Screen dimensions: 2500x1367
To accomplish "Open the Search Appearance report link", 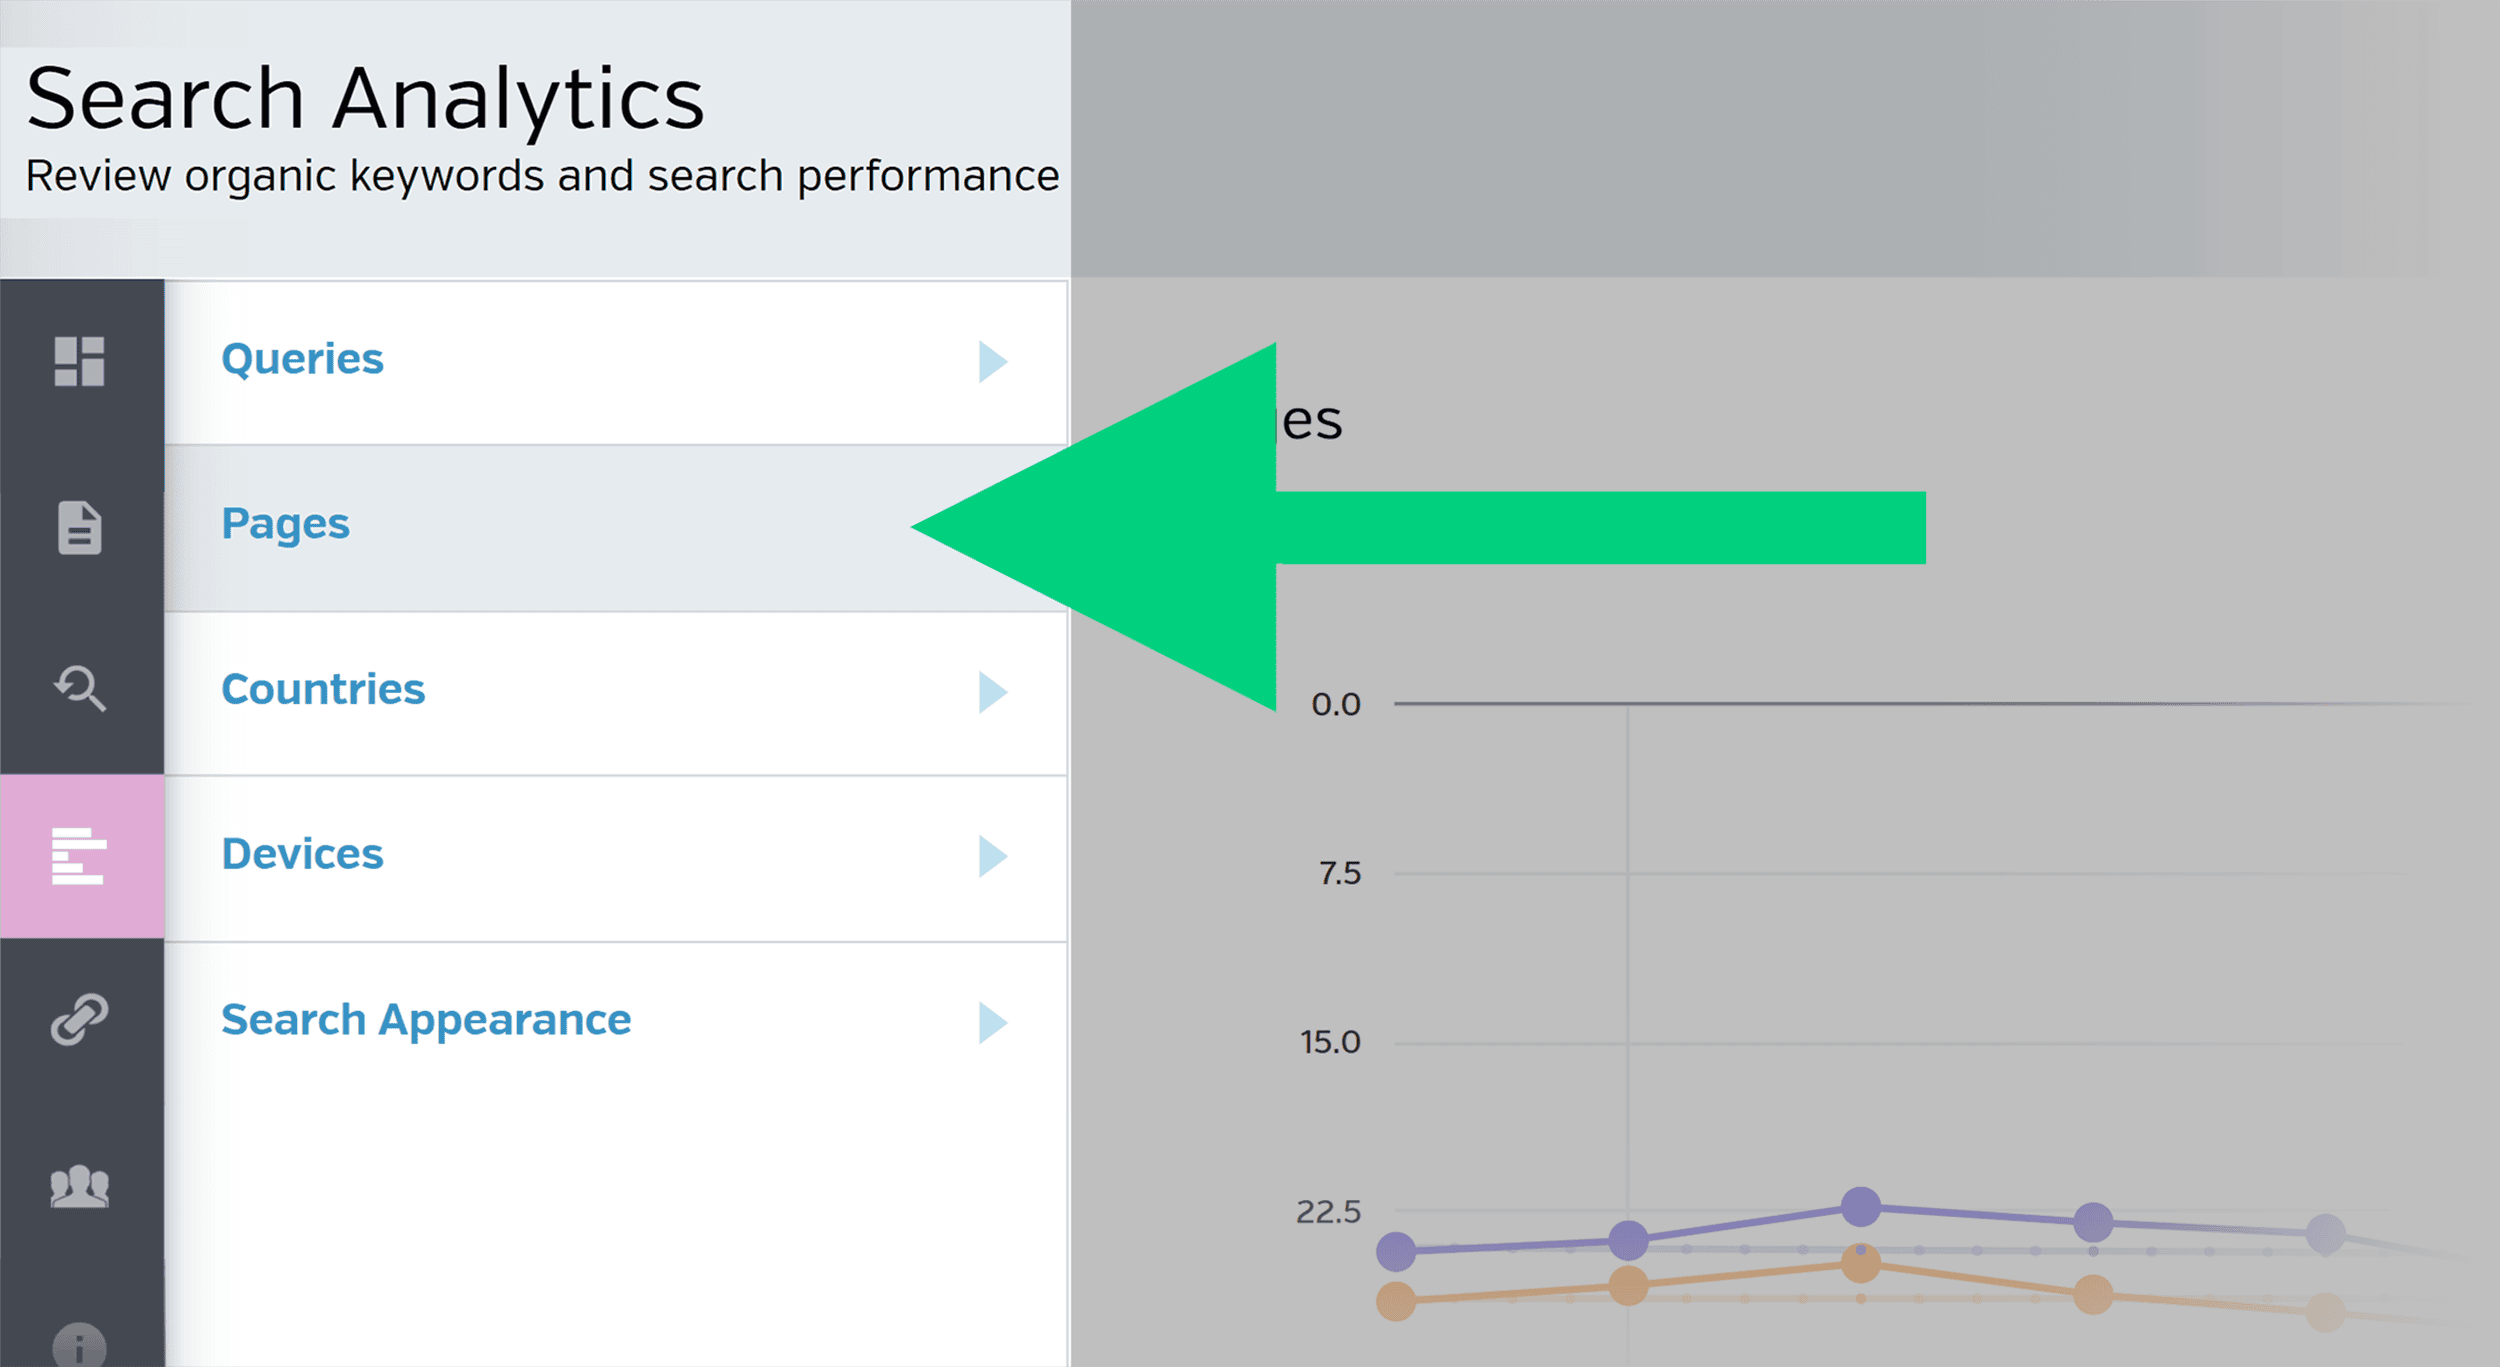I will click(x=426, y=1020).
